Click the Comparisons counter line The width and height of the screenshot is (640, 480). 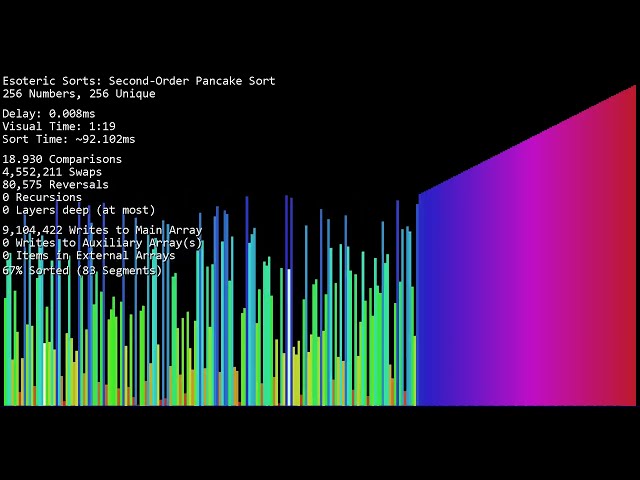point(62,159)
